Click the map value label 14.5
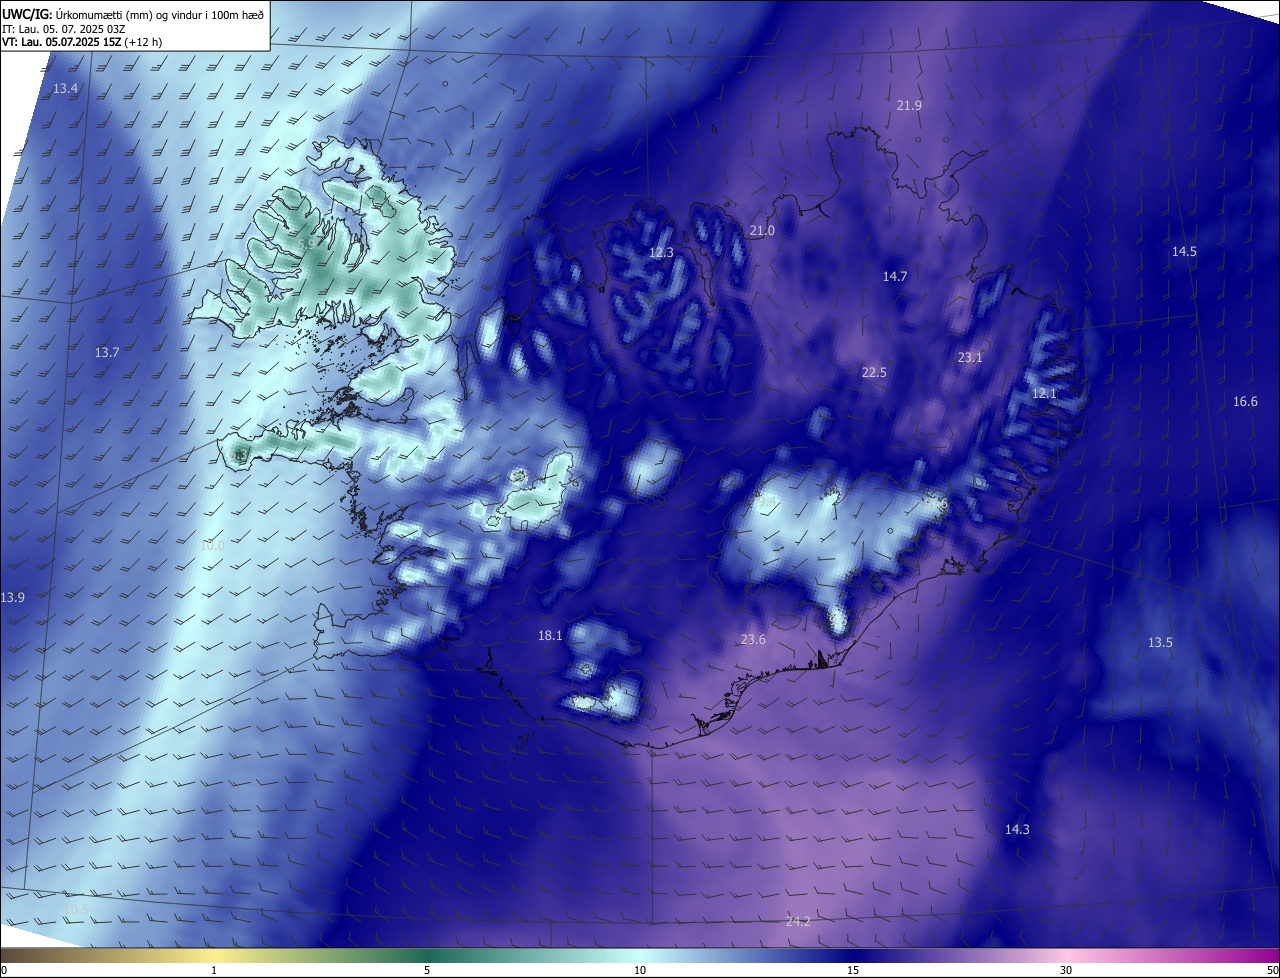 1184,252
